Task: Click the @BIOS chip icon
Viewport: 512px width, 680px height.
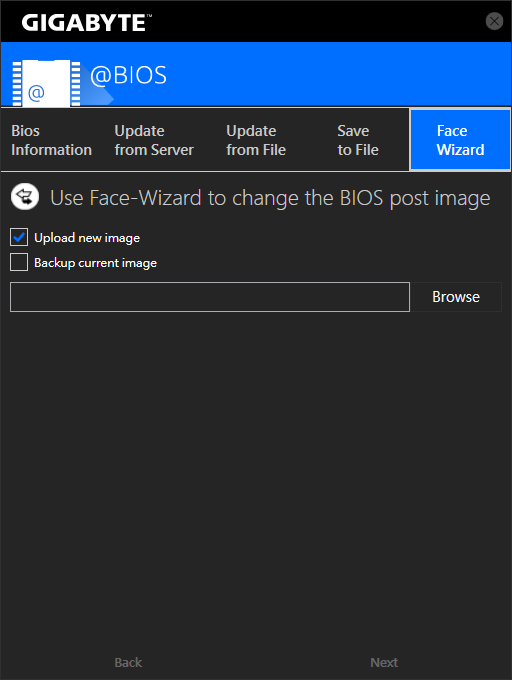Action: coord(46,83)
